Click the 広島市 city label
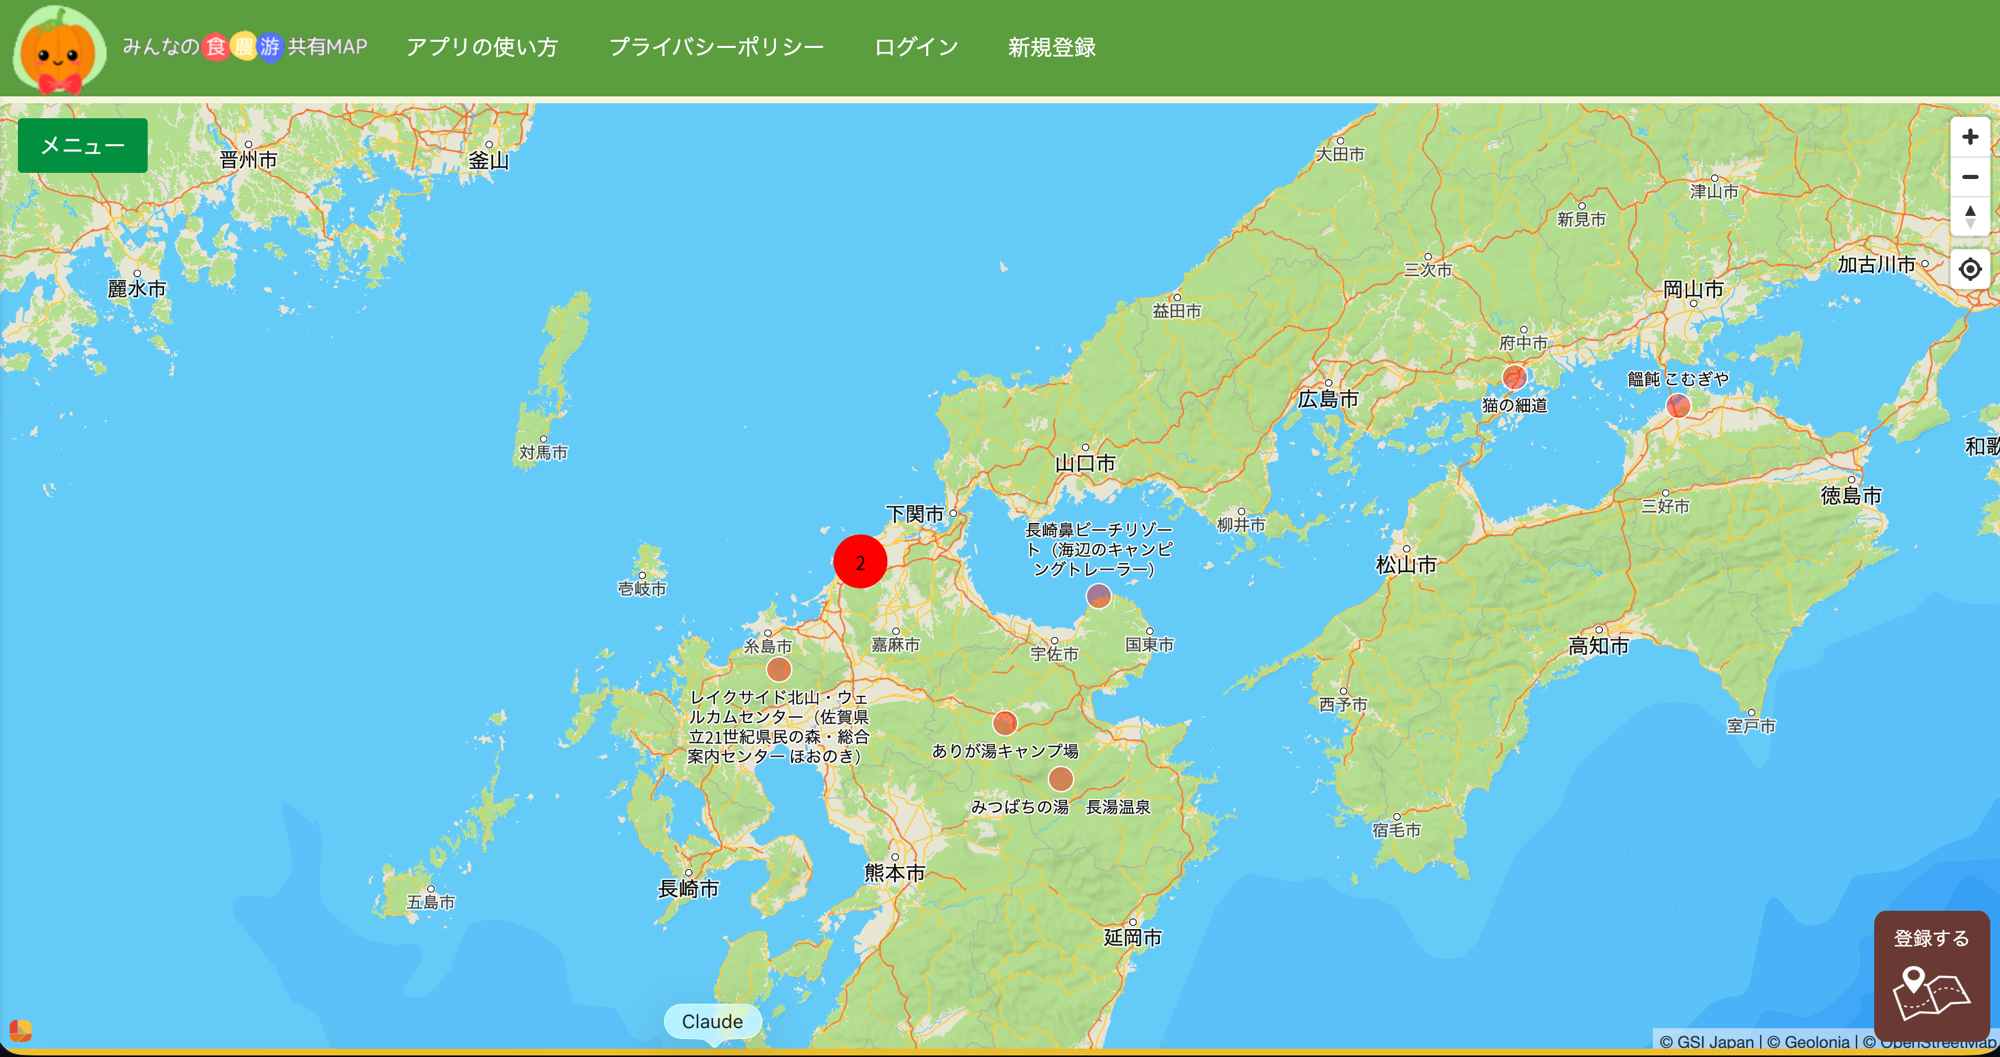Viewport: 2000px width, 1057px height. point(1328,399)
